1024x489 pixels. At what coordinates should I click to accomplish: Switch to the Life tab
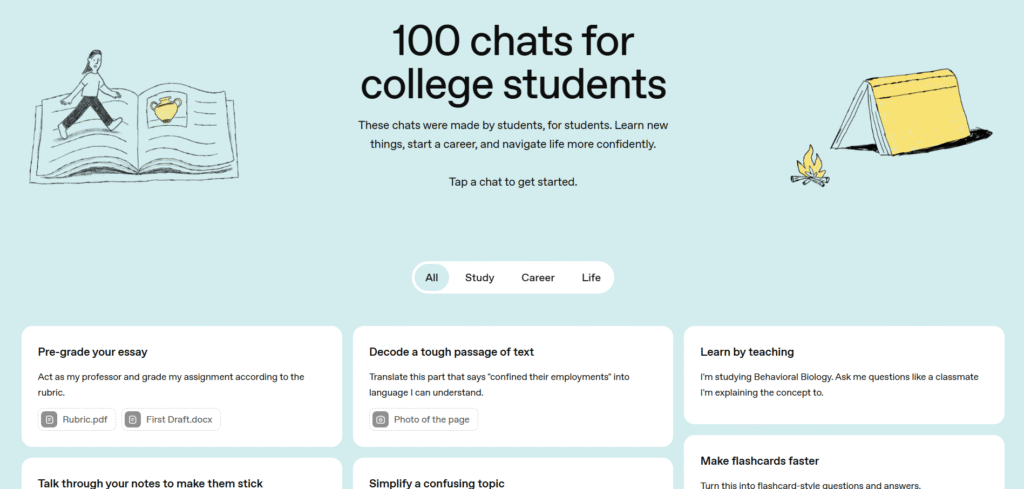point(591,277)
